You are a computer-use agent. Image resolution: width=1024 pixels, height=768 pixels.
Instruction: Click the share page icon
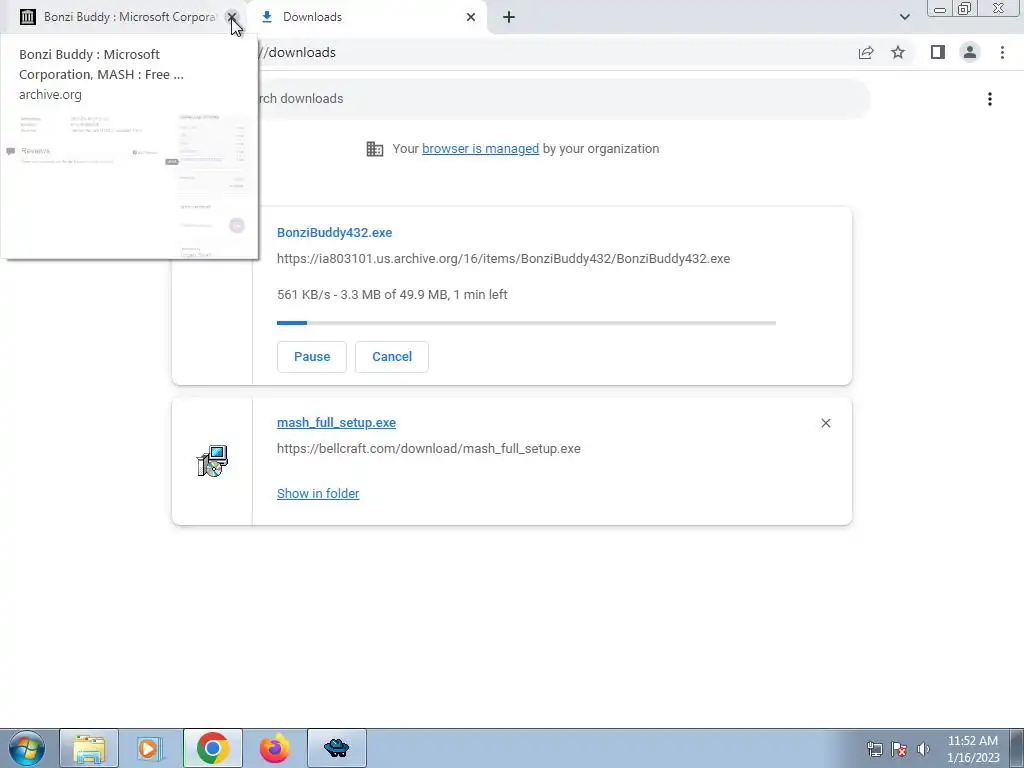pos(866,52)
